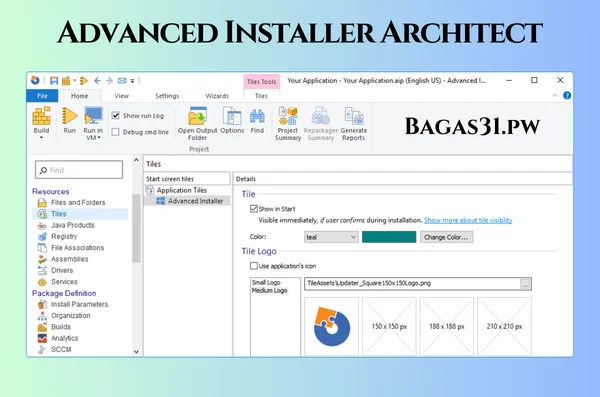This screenshot has width=600, height=397.
Task: Click the help question mark icon
Action: click(x=567, y=95)
